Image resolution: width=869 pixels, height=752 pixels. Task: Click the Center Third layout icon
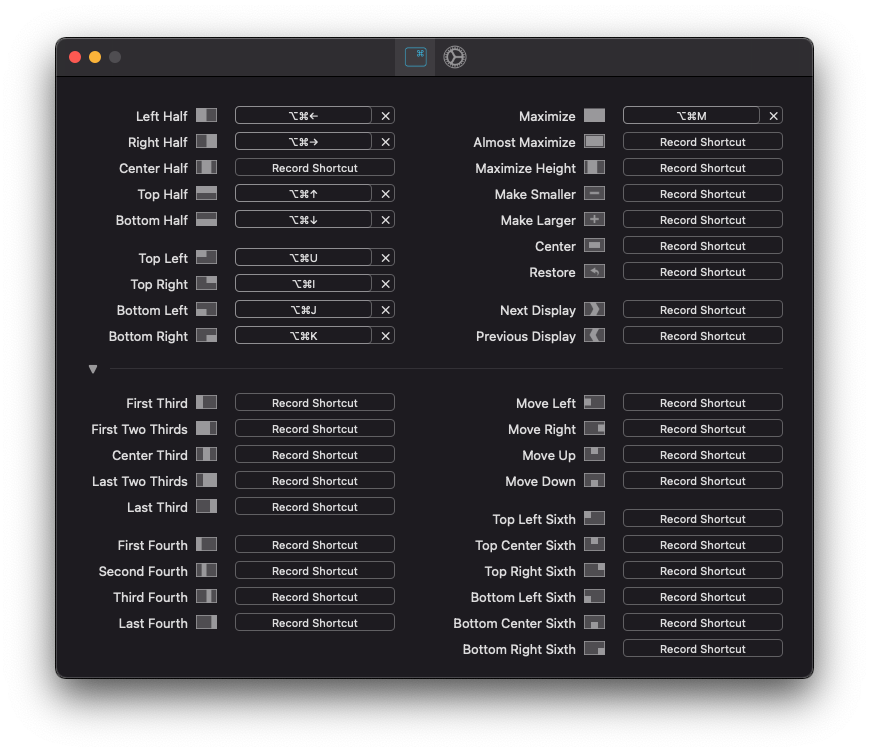[206, 455]
